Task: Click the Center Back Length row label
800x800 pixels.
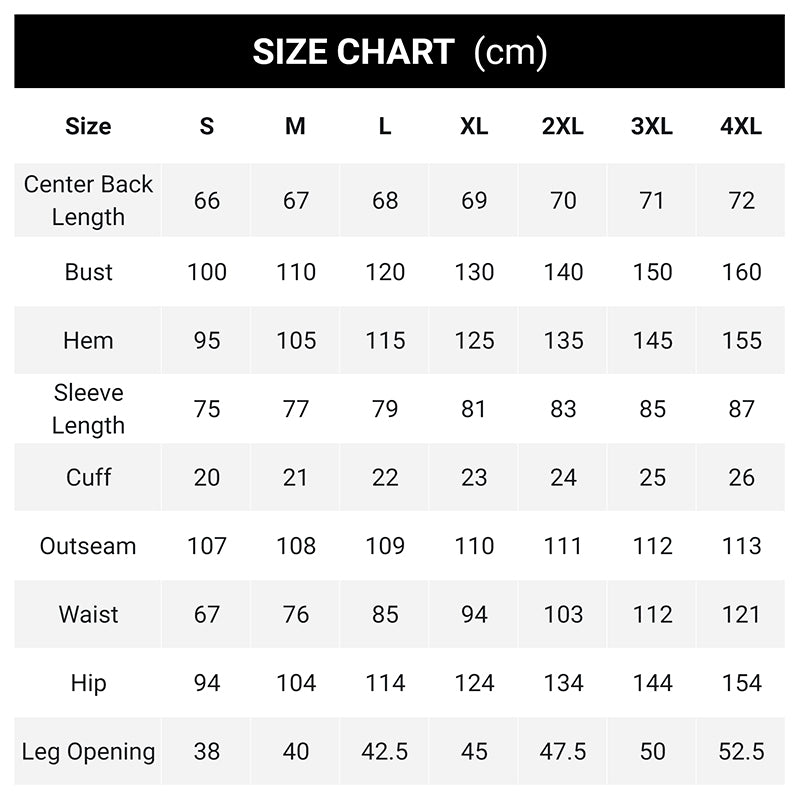Action: tap(88, 200)
